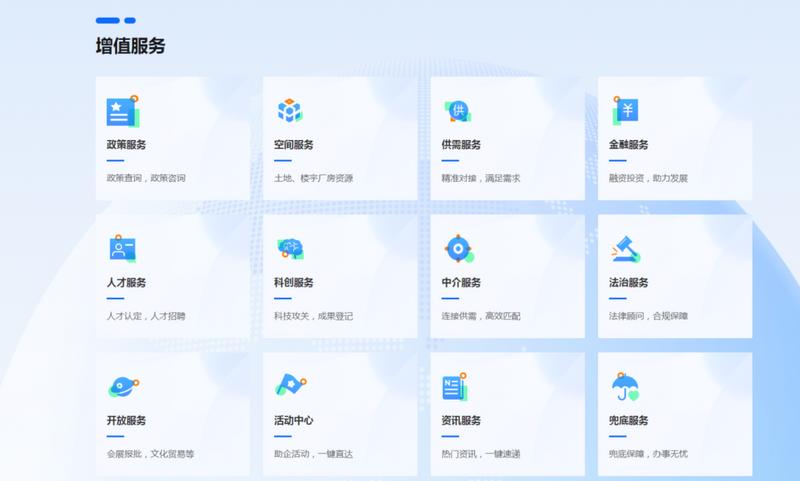Screen dimensions: 800x481
Task: Click the text 政策查询，政策咨询
Action: [146, 178]
